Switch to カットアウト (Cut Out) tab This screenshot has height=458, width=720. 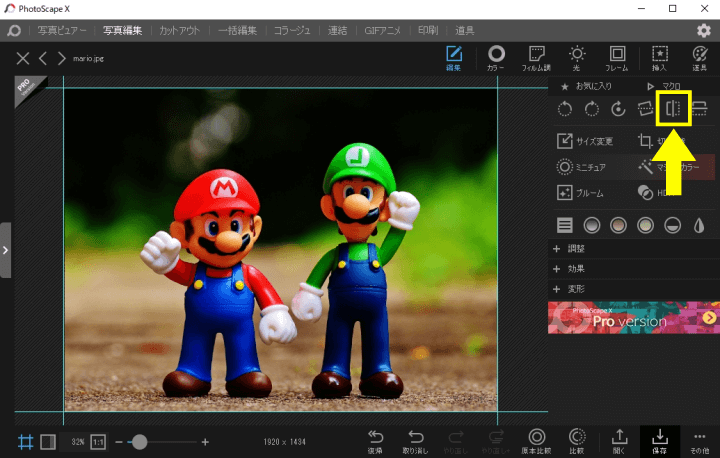pyautogui.click(x=180, y=31)
